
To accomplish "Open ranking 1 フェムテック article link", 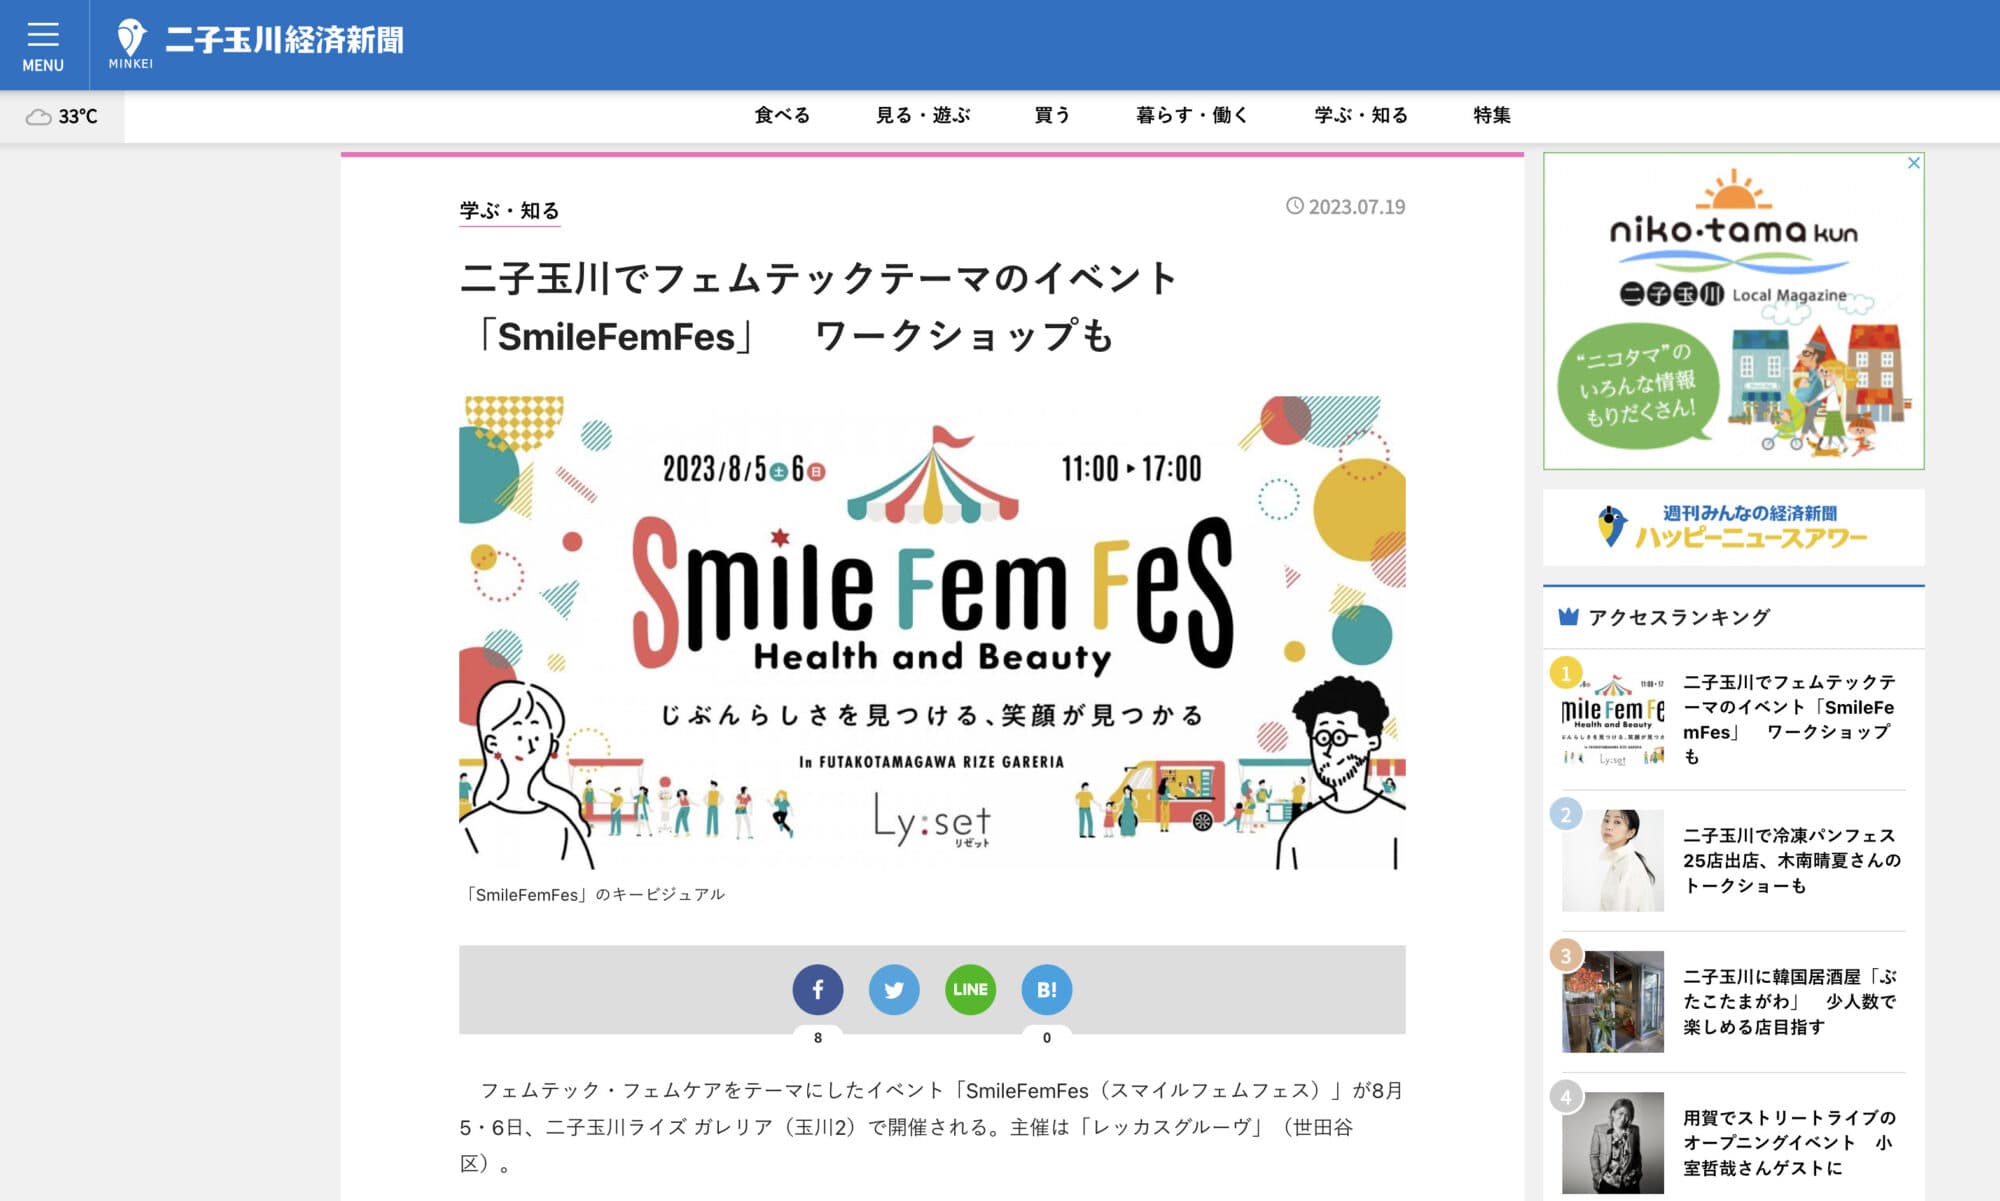I will click(1789, 720).
